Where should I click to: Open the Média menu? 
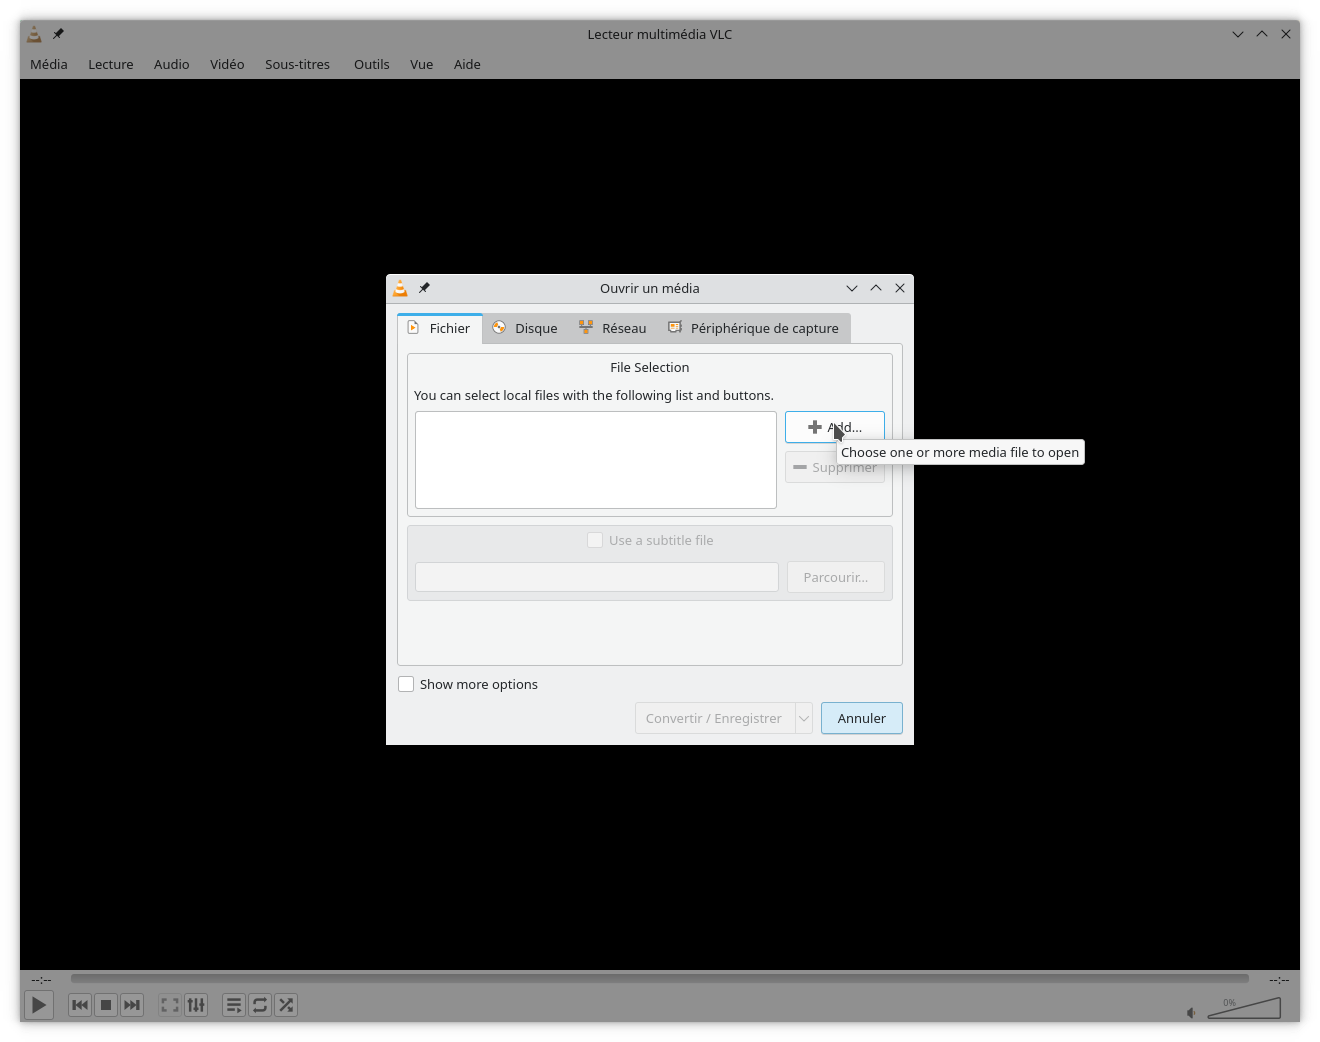49,64
